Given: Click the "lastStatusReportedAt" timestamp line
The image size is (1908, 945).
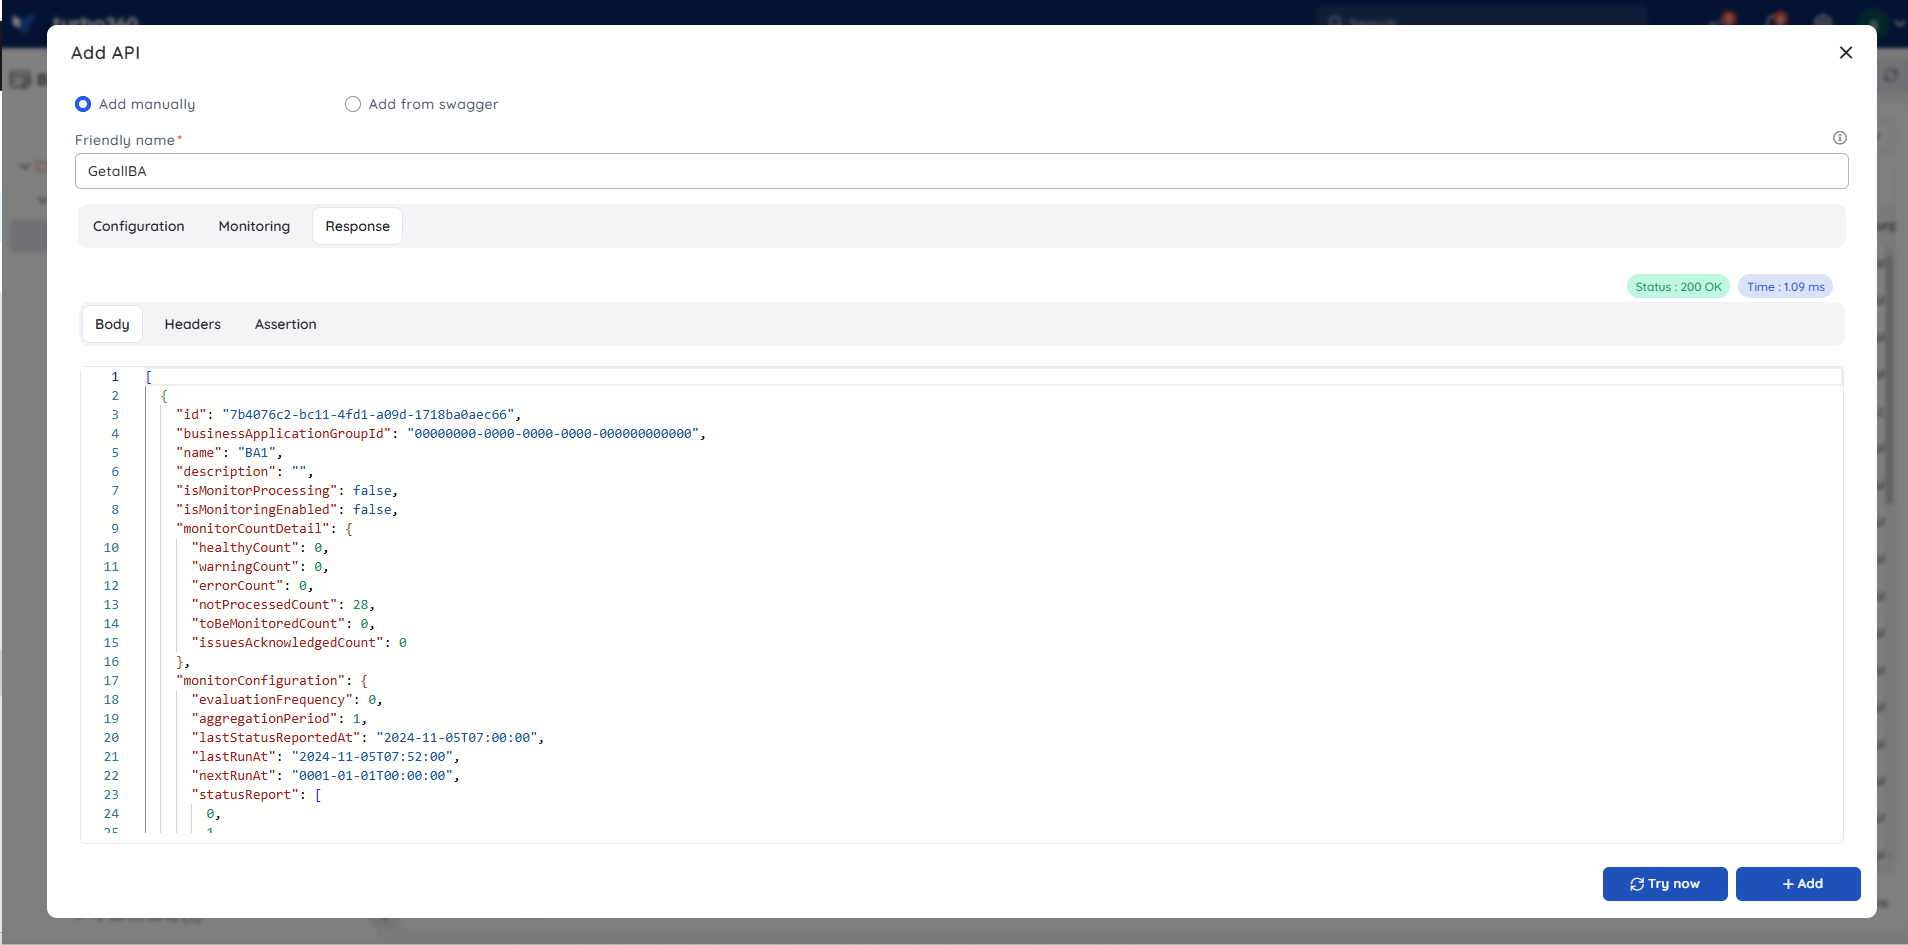Looking at the screenshot, I should (368, 738).
